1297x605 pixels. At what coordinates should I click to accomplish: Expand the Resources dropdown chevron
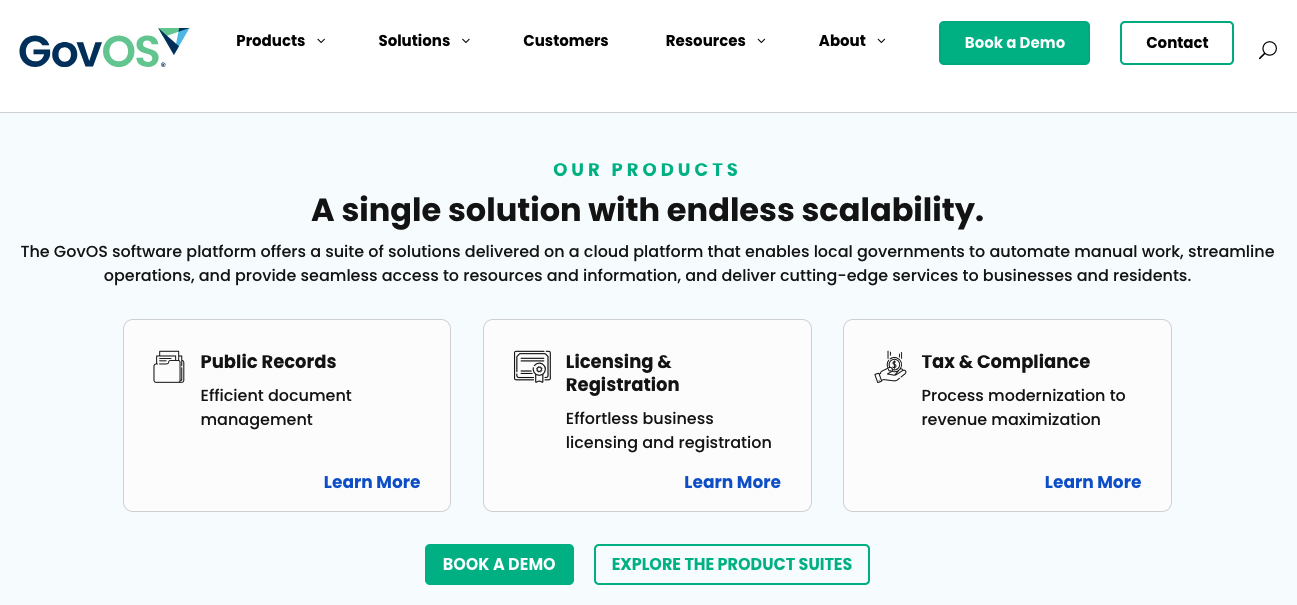click(x=761, y=41)
